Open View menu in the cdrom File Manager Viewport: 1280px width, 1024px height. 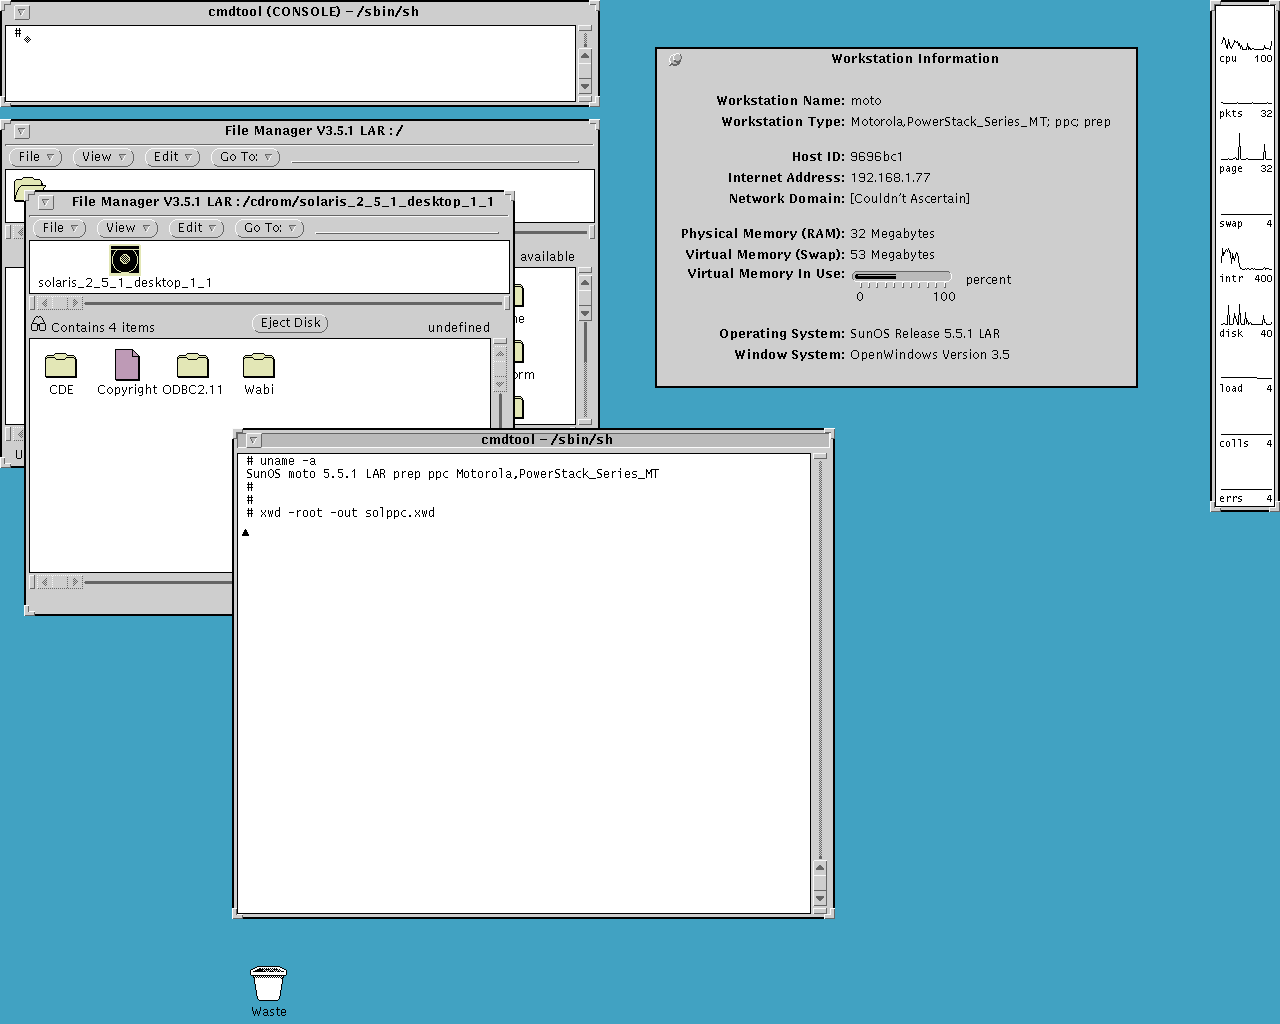point(127,228)
